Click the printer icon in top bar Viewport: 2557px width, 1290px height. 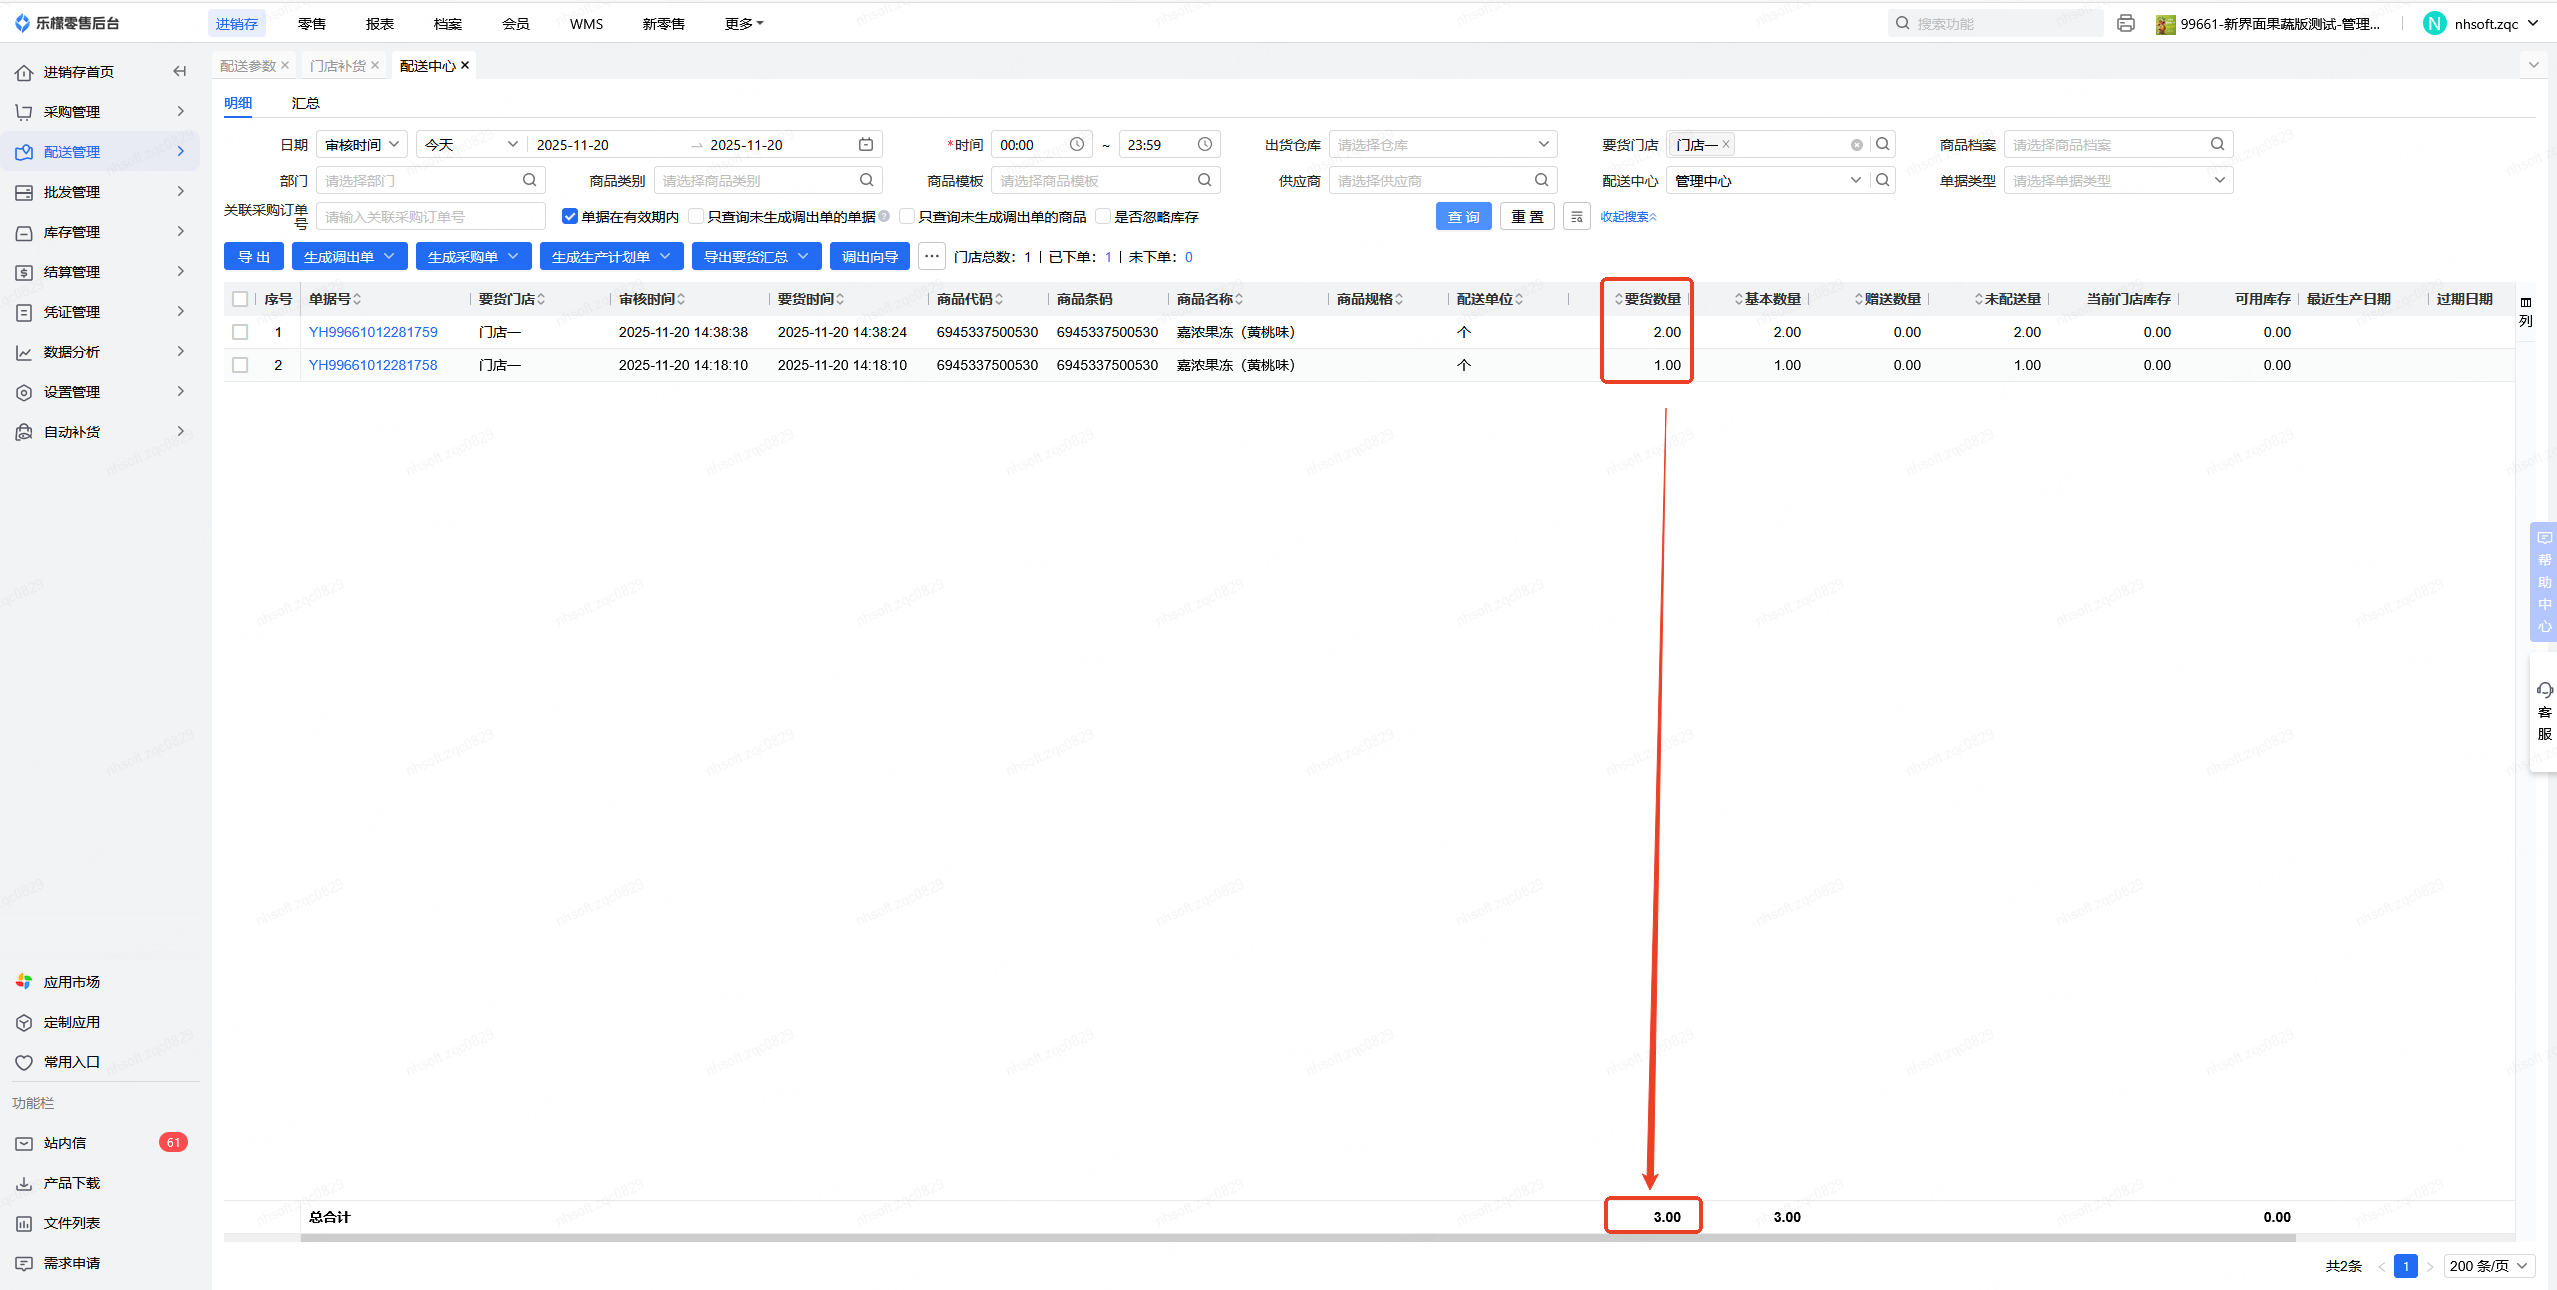[2126, 23]
